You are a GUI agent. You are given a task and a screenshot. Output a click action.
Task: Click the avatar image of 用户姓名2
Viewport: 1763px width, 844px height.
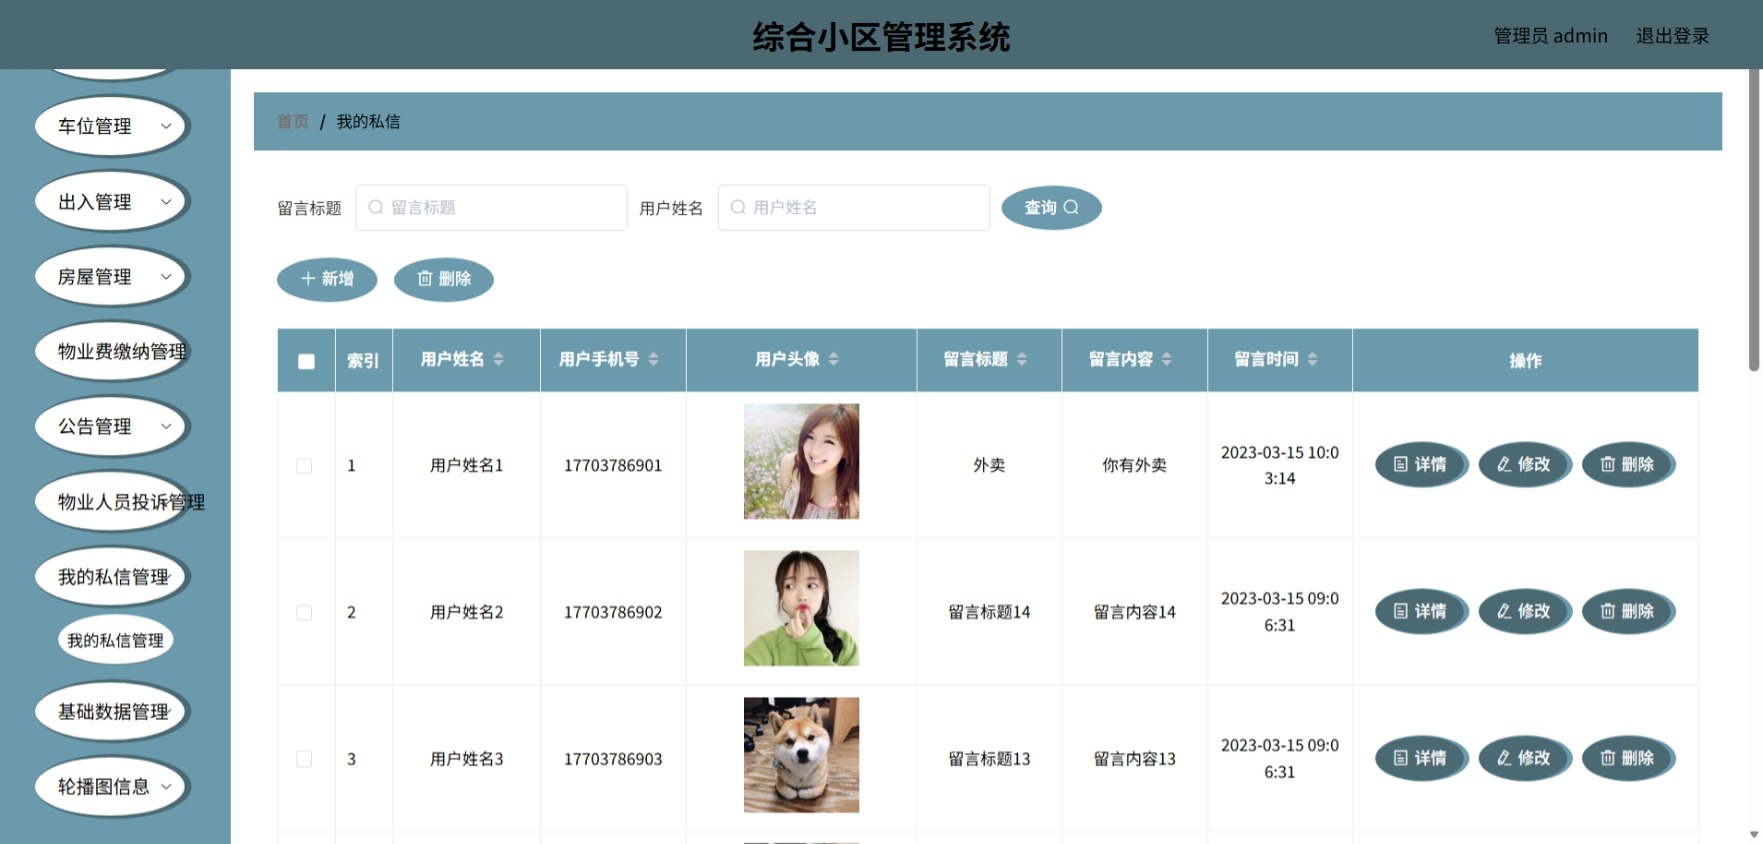(x=801, y=608)
